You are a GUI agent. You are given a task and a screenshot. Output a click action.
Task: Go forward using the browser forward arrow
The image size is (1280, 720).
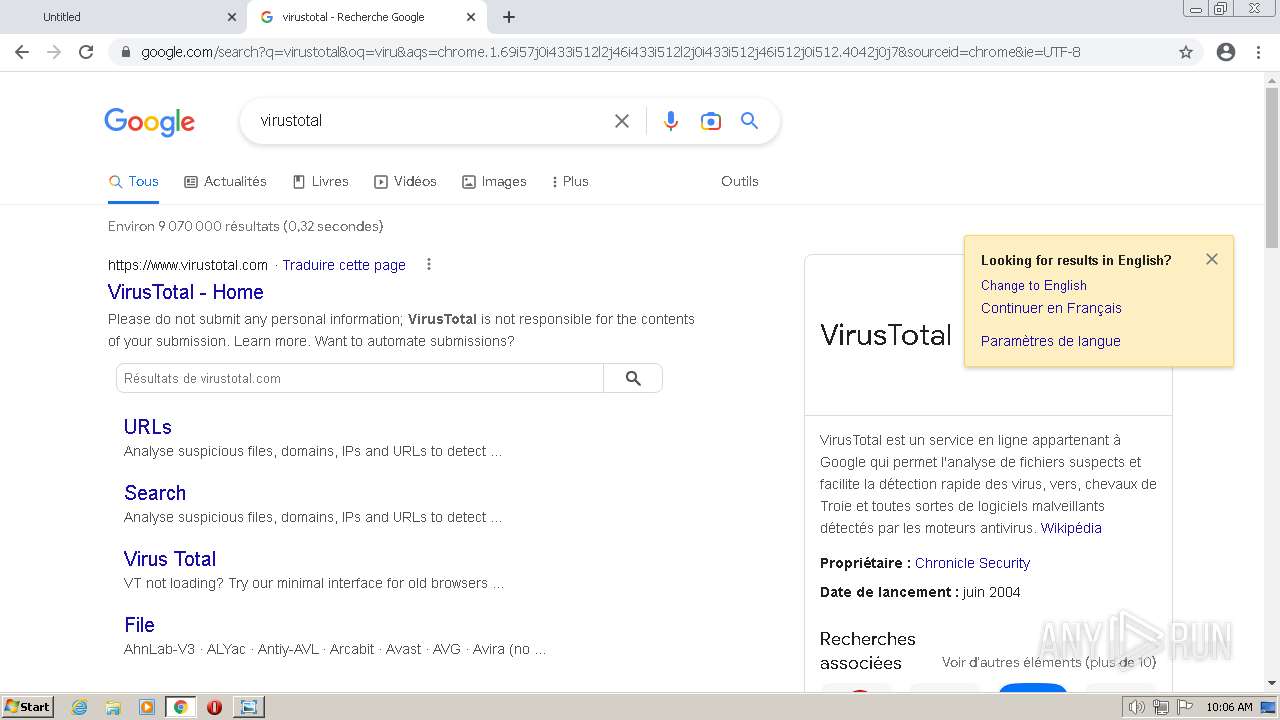(x=54, y=52)
